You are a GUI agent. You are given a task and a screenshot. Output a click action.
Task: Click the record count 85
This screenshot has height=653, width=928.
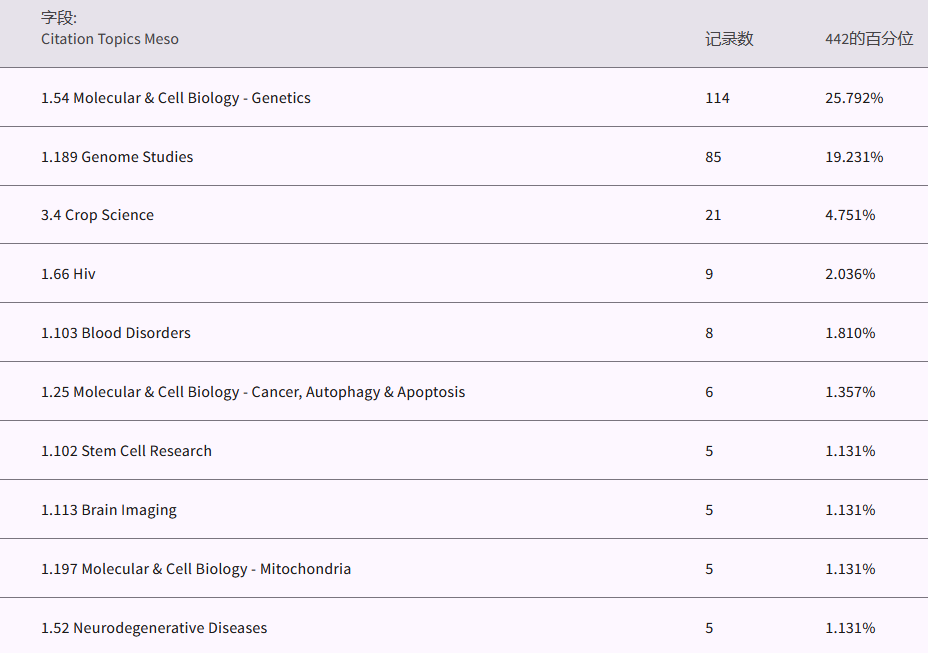[713, 157]
